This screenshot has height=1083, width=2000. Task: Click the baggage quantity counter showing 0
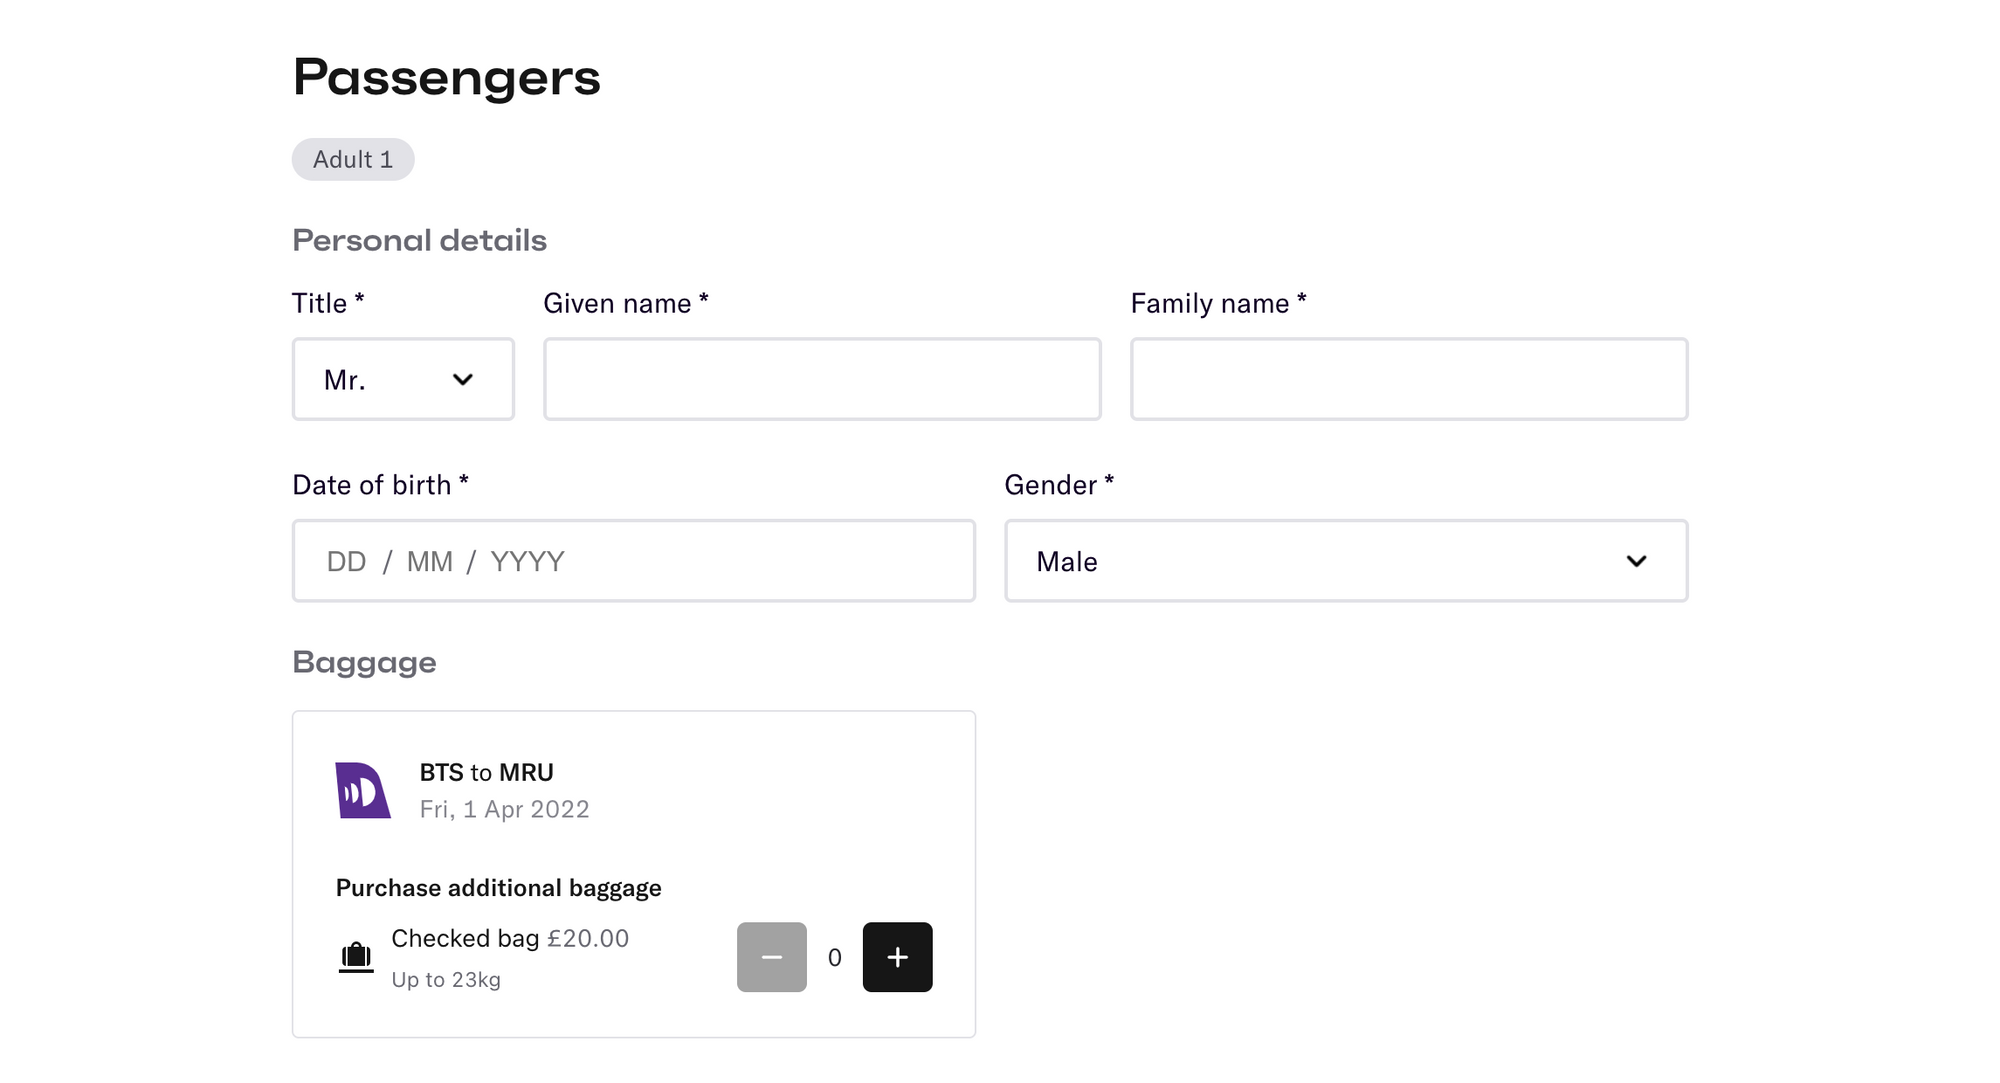point(834,957)
